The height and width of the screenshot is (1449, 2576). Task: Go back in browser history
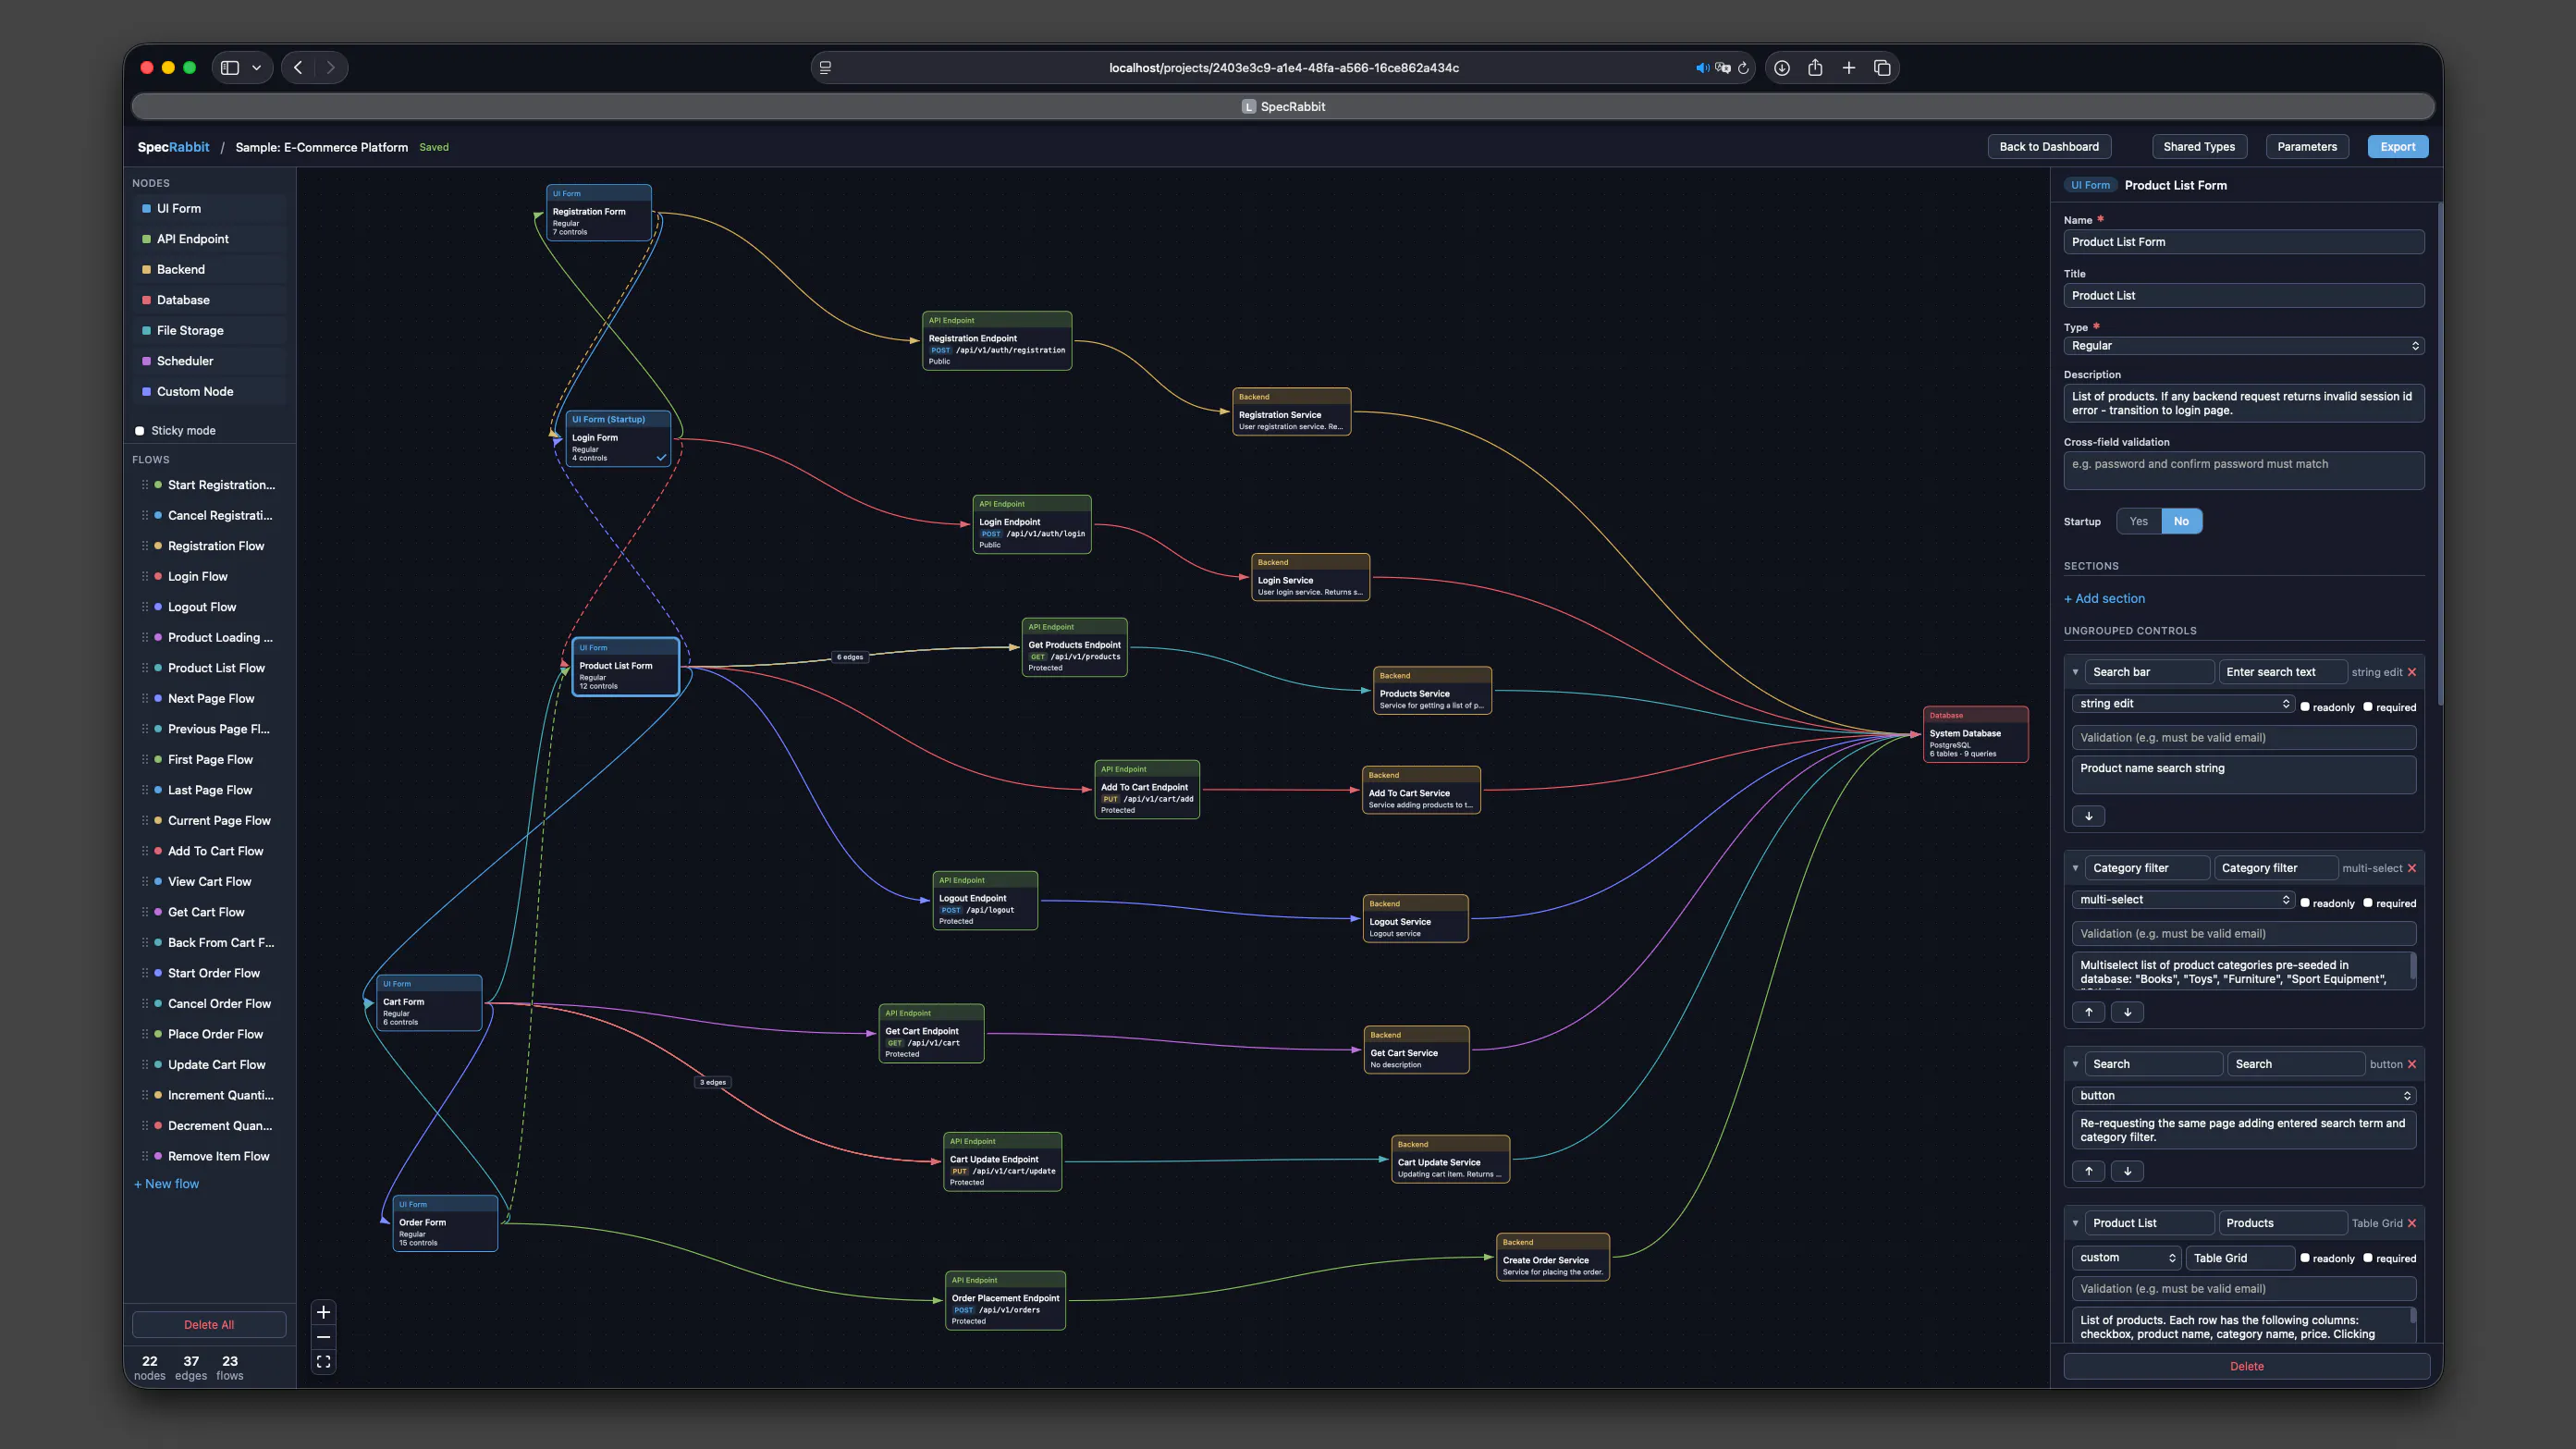tap(298, 68)
